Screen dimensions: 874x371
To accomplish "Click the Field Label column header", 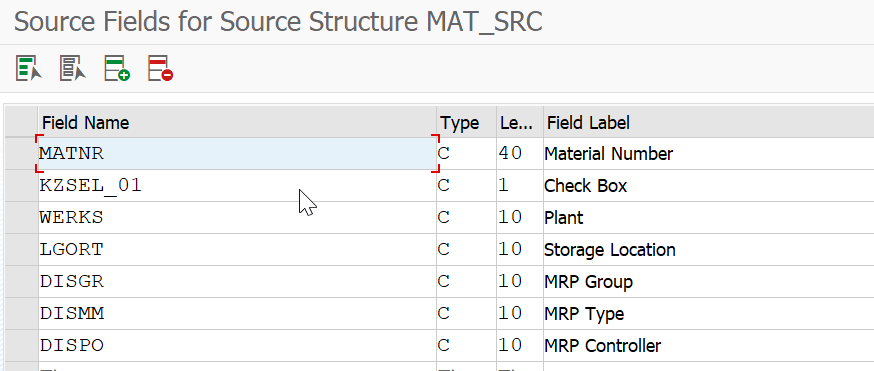I will pos(708,123).
